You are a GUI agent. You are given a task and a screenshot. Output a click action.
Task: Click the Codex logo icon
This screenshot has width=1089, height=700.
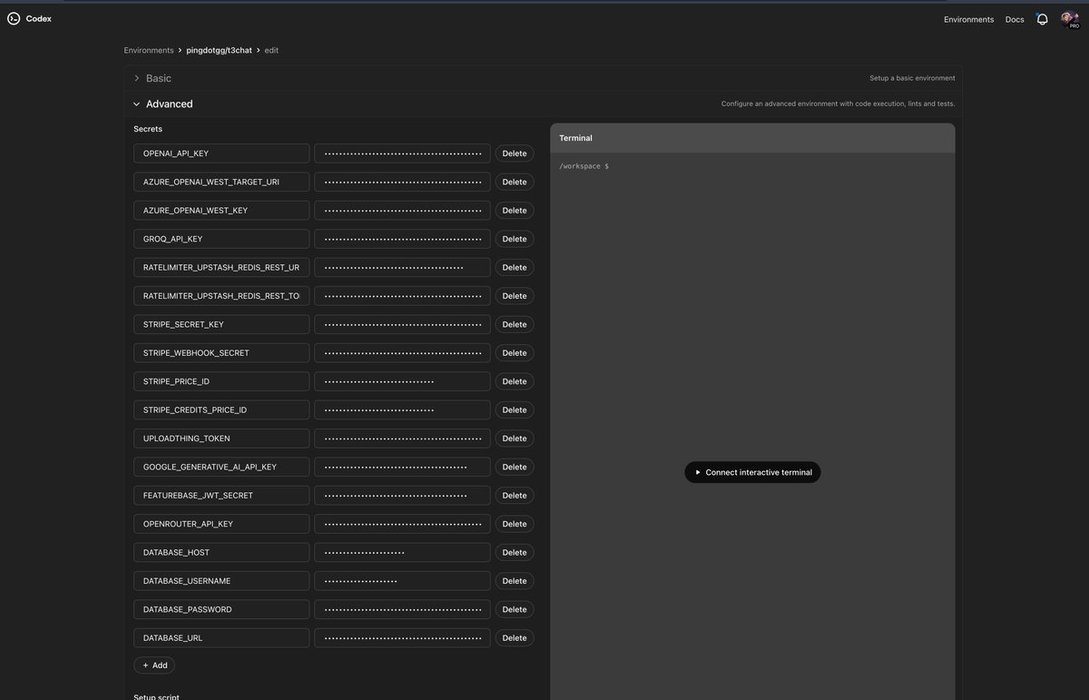[14, 18]
